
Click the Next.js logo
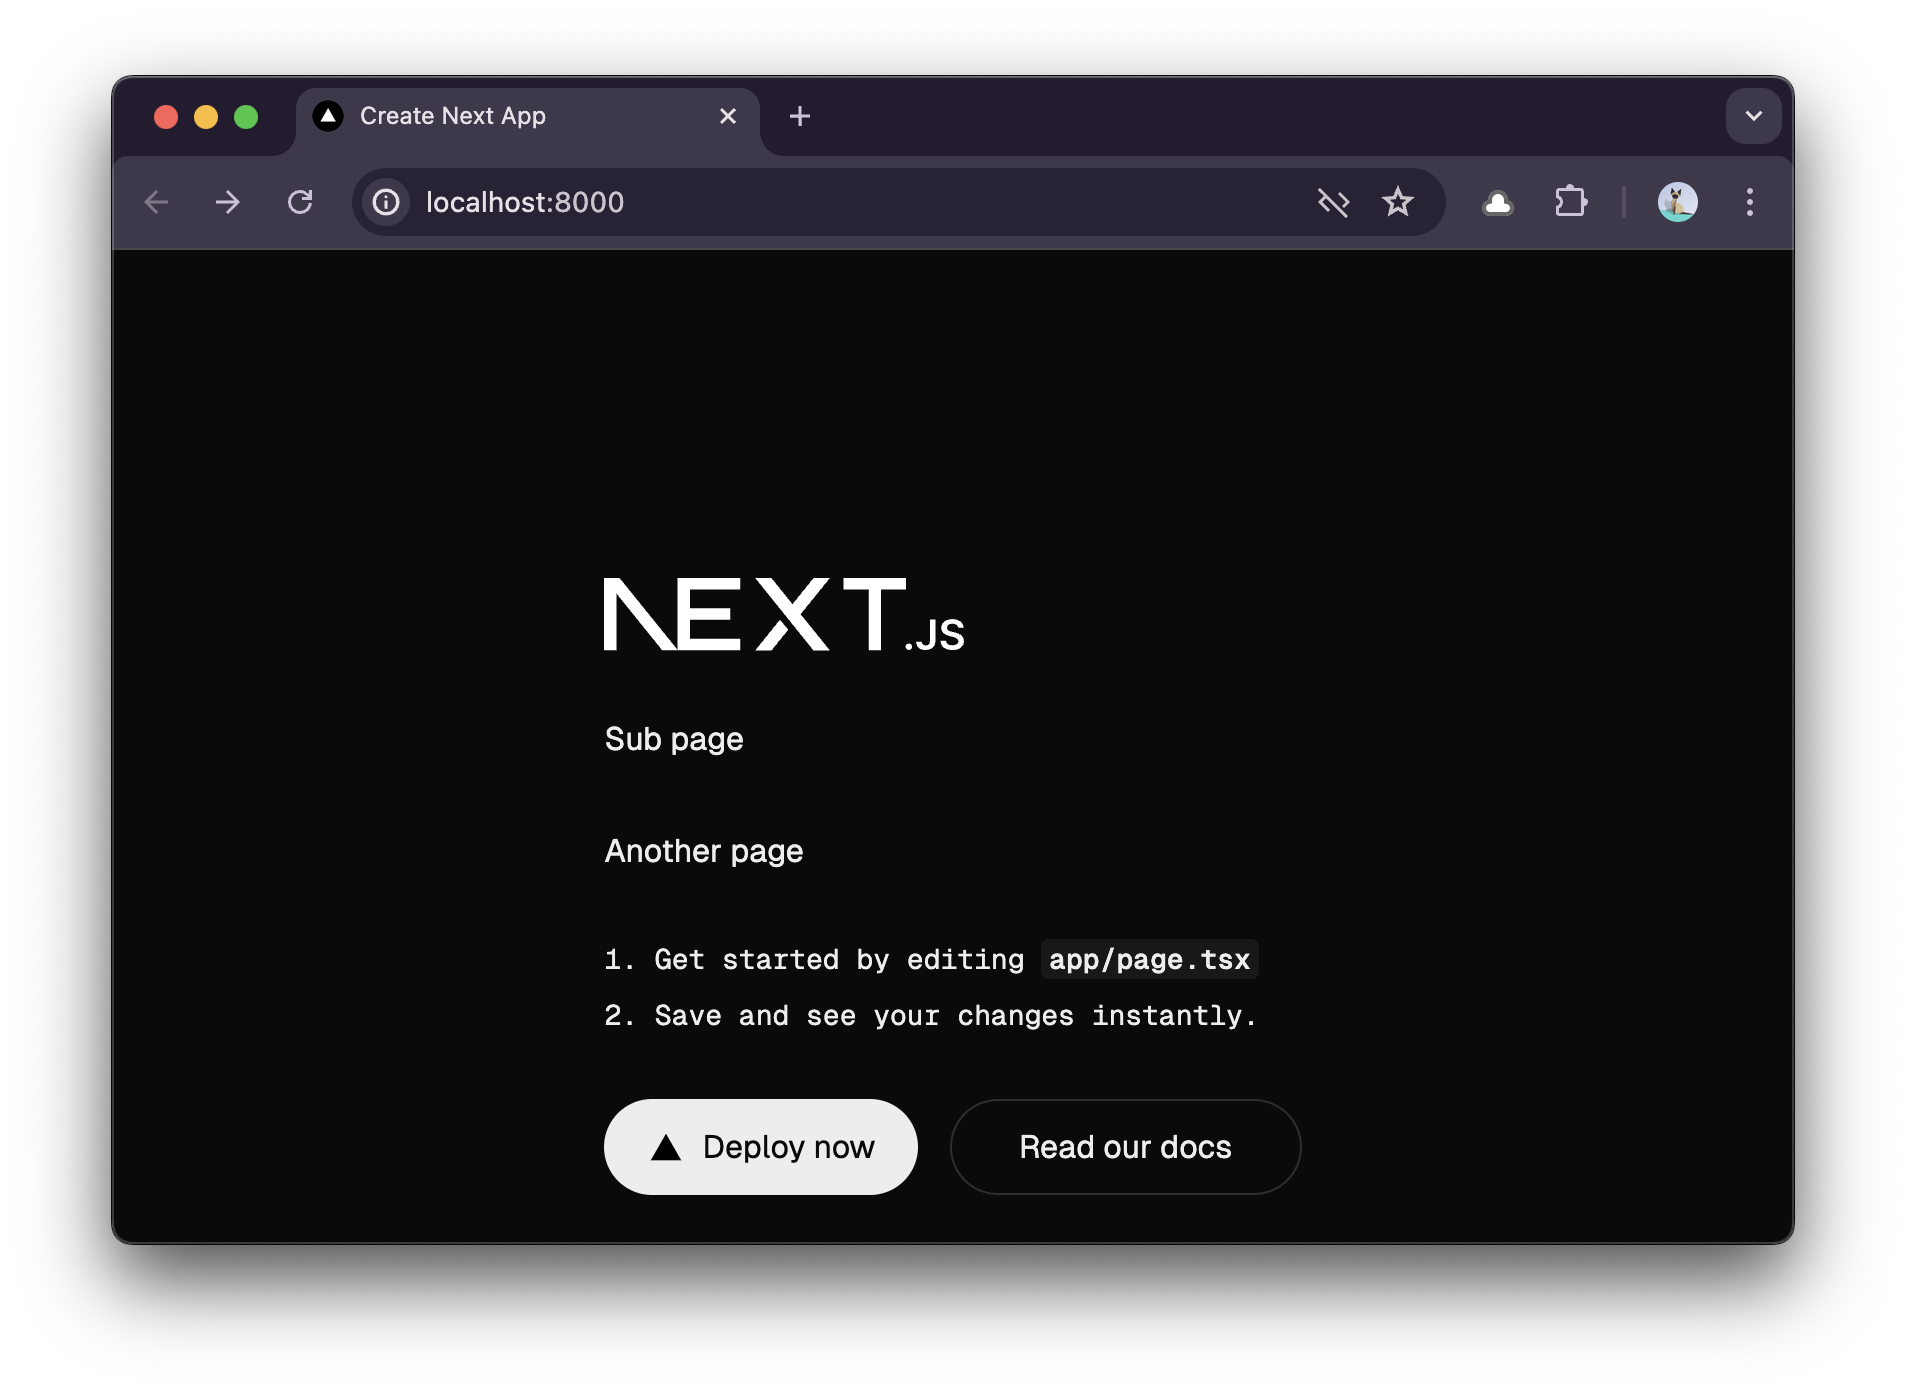[784, 615]
